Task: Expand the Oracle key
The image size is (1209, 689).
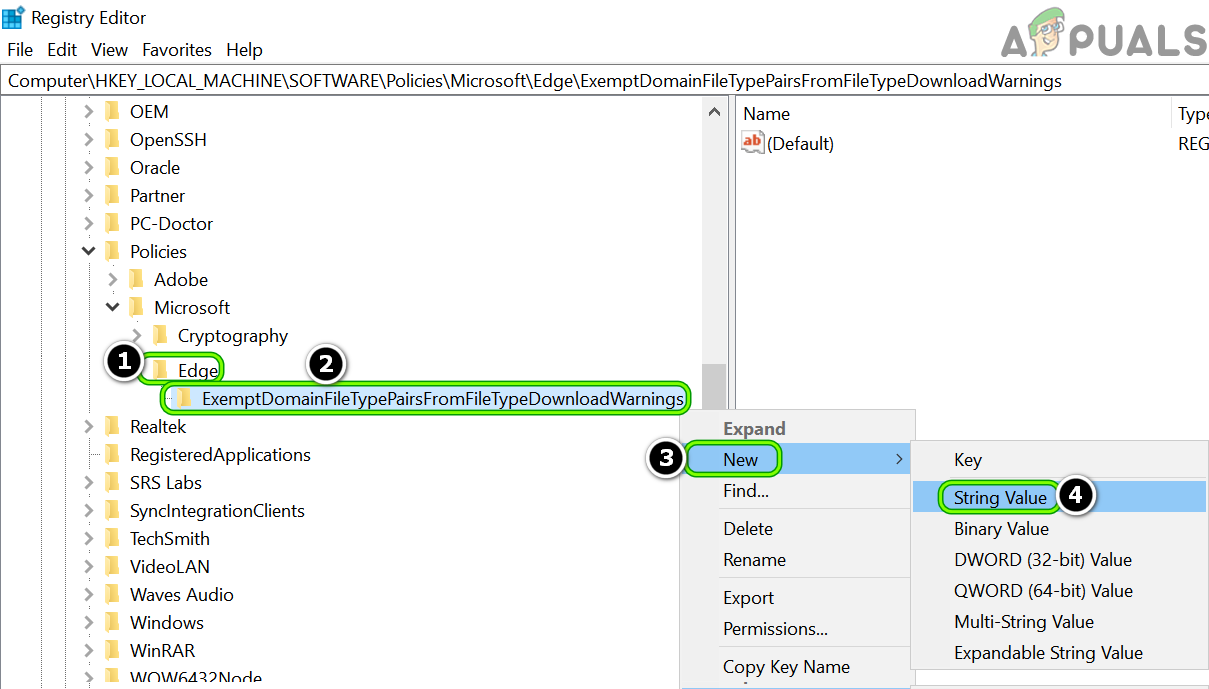Action: (89, 168)
